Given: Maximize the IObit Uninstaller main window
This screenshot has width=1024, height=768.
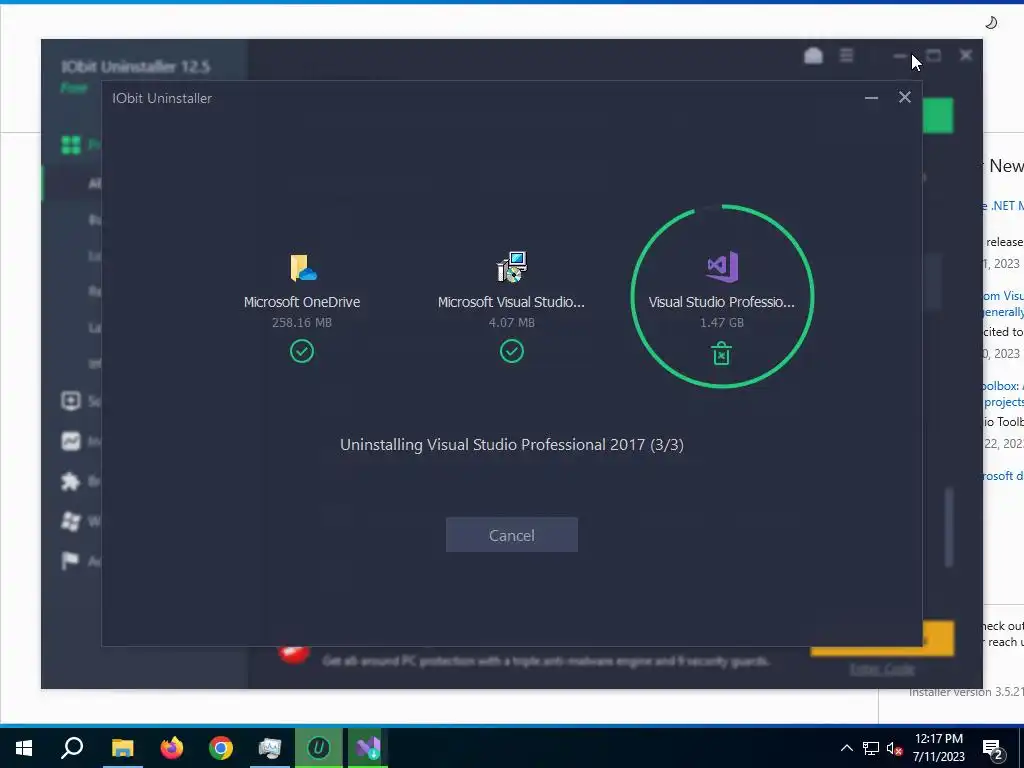Looking at the screenshot, I should (934, 56).
